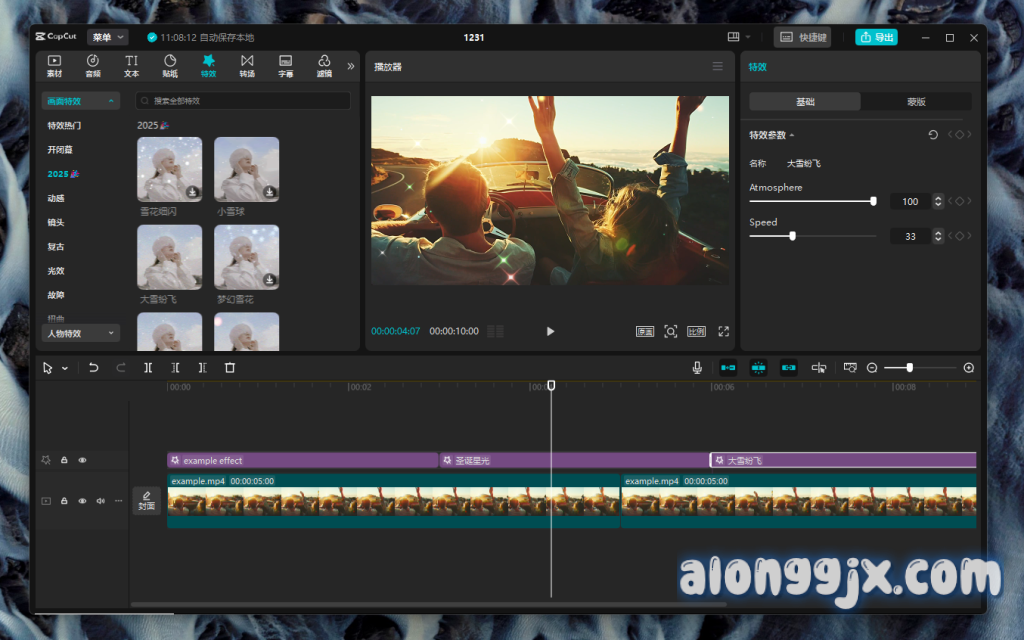1024x640 pixels.
Task: Open the 贴纸 stickers panel
Action: [x=170, y=66]
